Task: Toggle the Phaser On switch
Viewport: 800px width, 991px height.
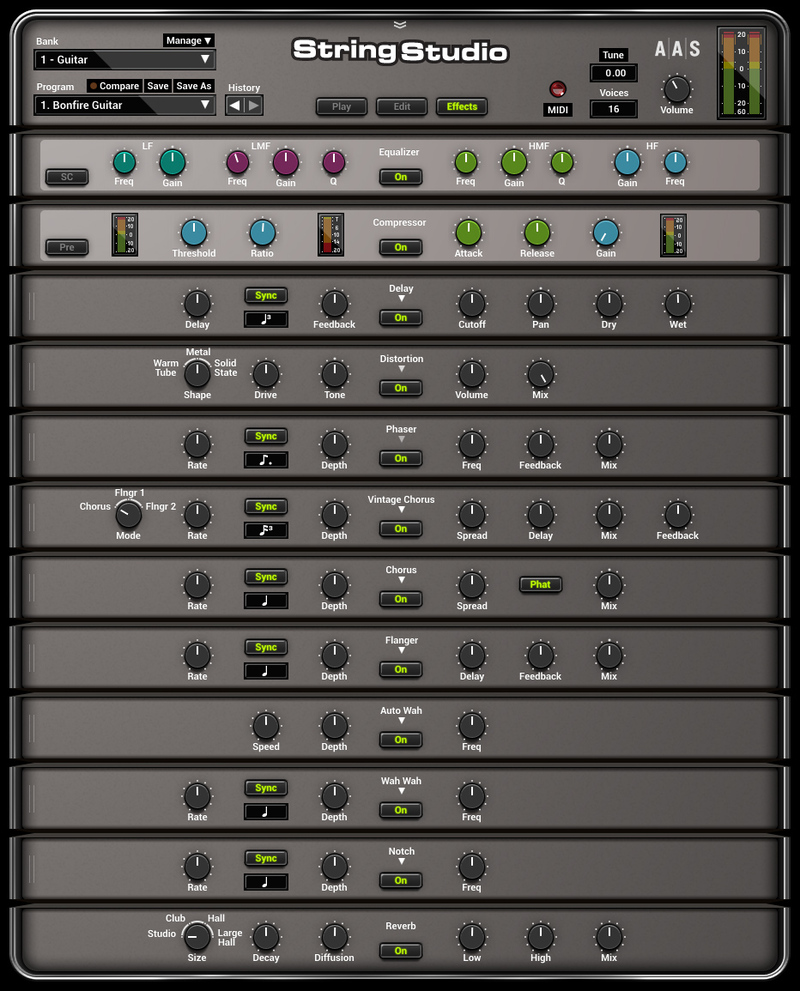Action: click(401, 458)
